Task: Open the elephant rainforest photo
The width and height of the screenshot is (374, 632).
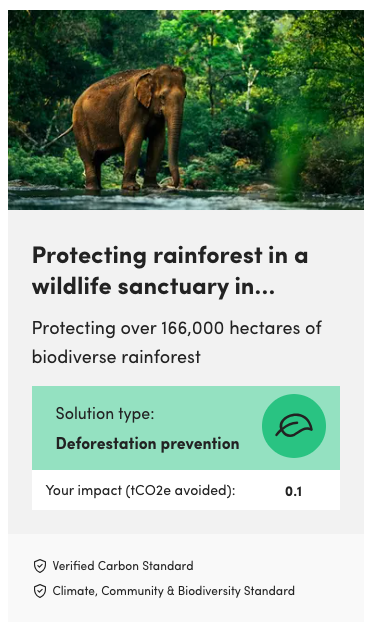Action: (186, 110)
